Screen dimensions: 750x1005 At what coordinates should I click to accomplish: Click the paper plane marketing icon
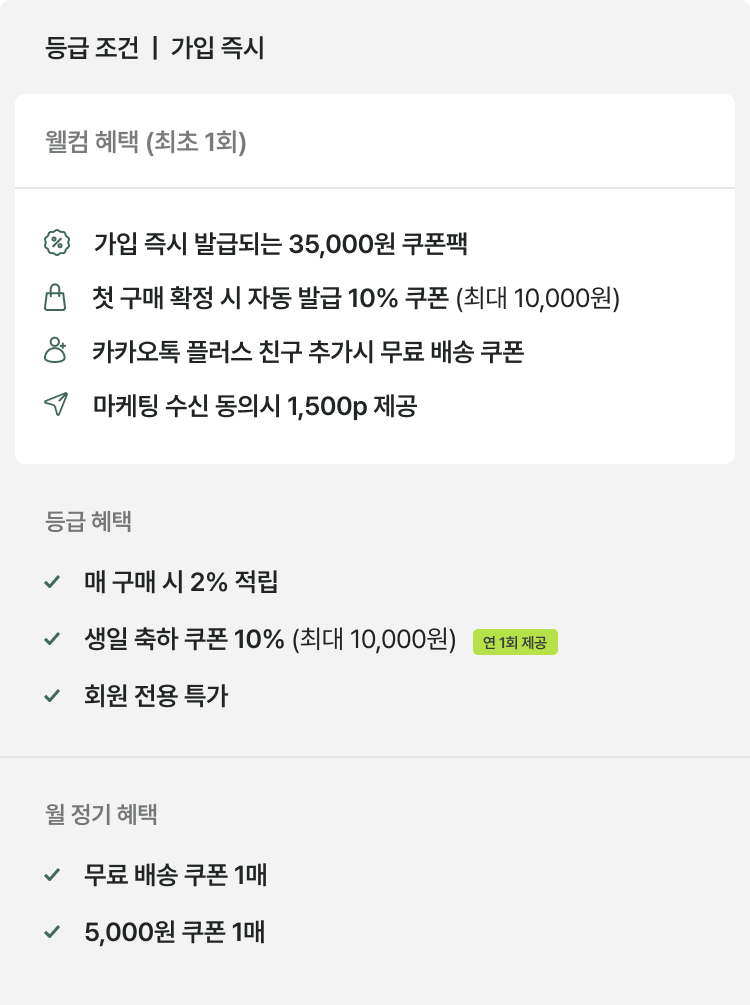[x=57, y=405]
